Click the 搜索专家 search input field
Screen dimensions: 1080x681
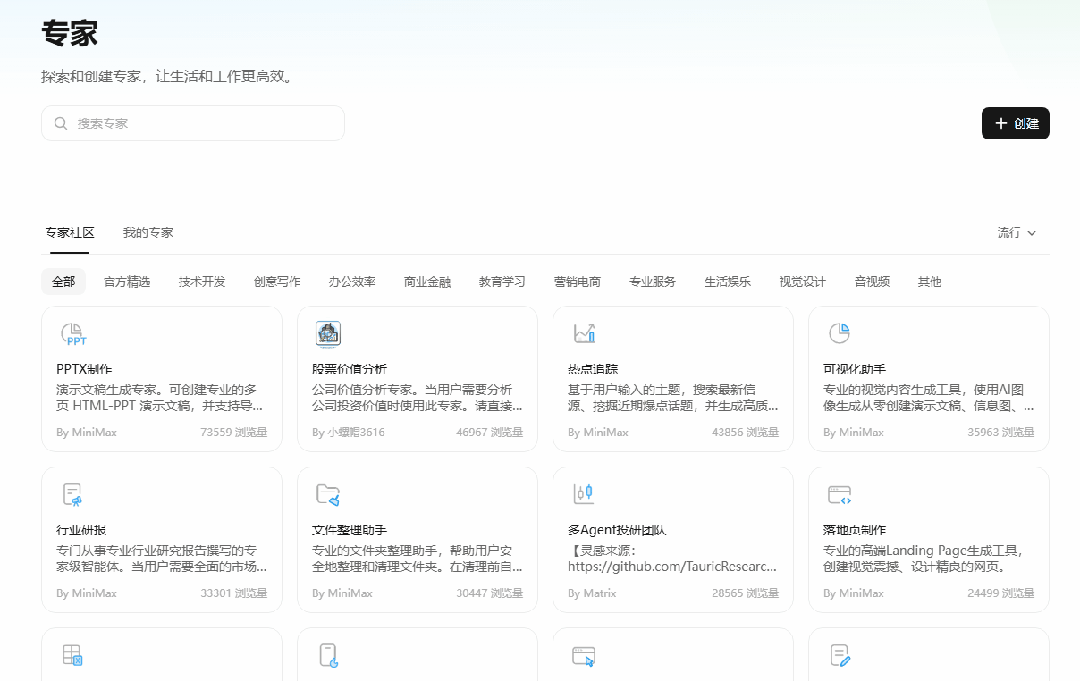click(x=192, y=123)
